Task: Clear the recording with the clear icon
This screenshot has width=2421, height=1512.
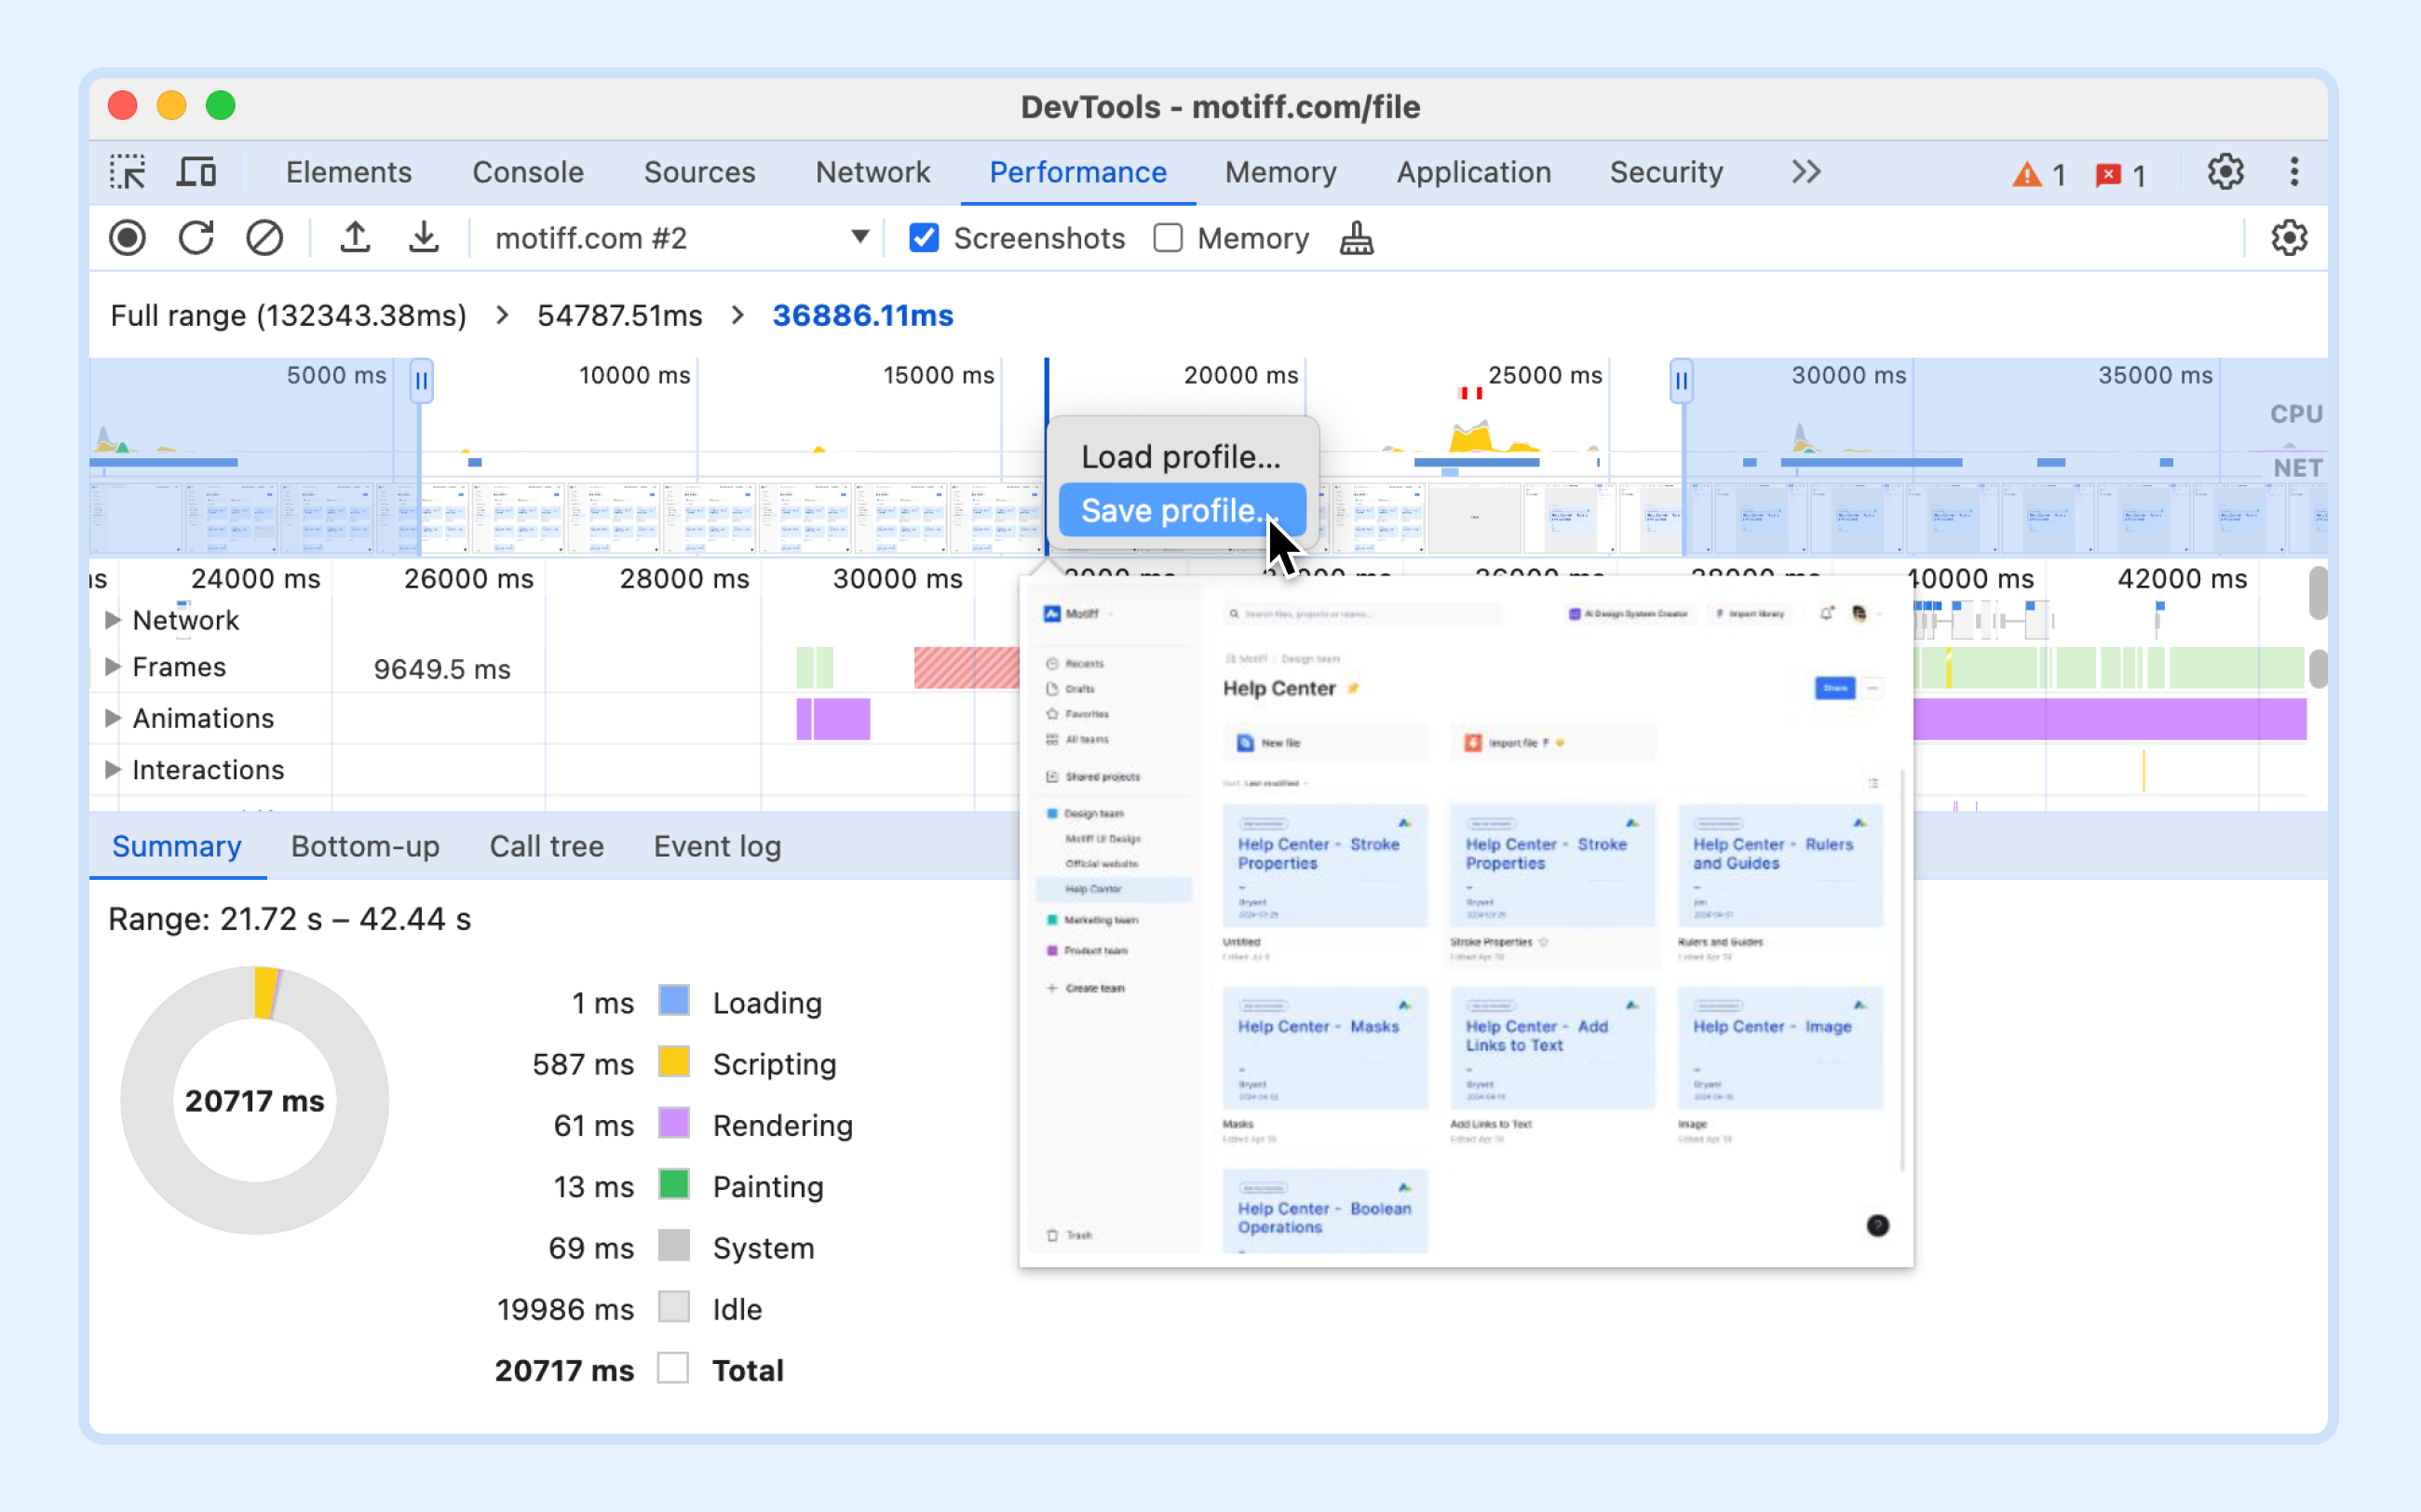Action: 264,238
